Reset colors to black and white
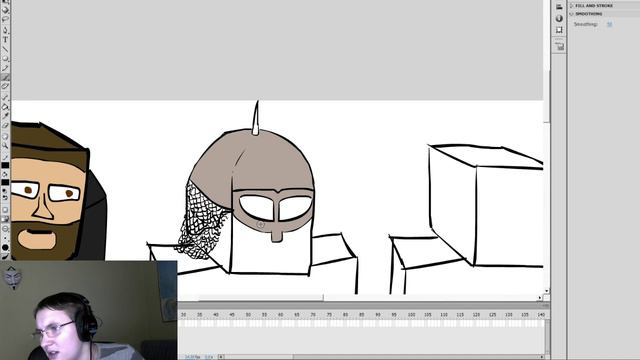640x360 pixels. pos(5,191)
